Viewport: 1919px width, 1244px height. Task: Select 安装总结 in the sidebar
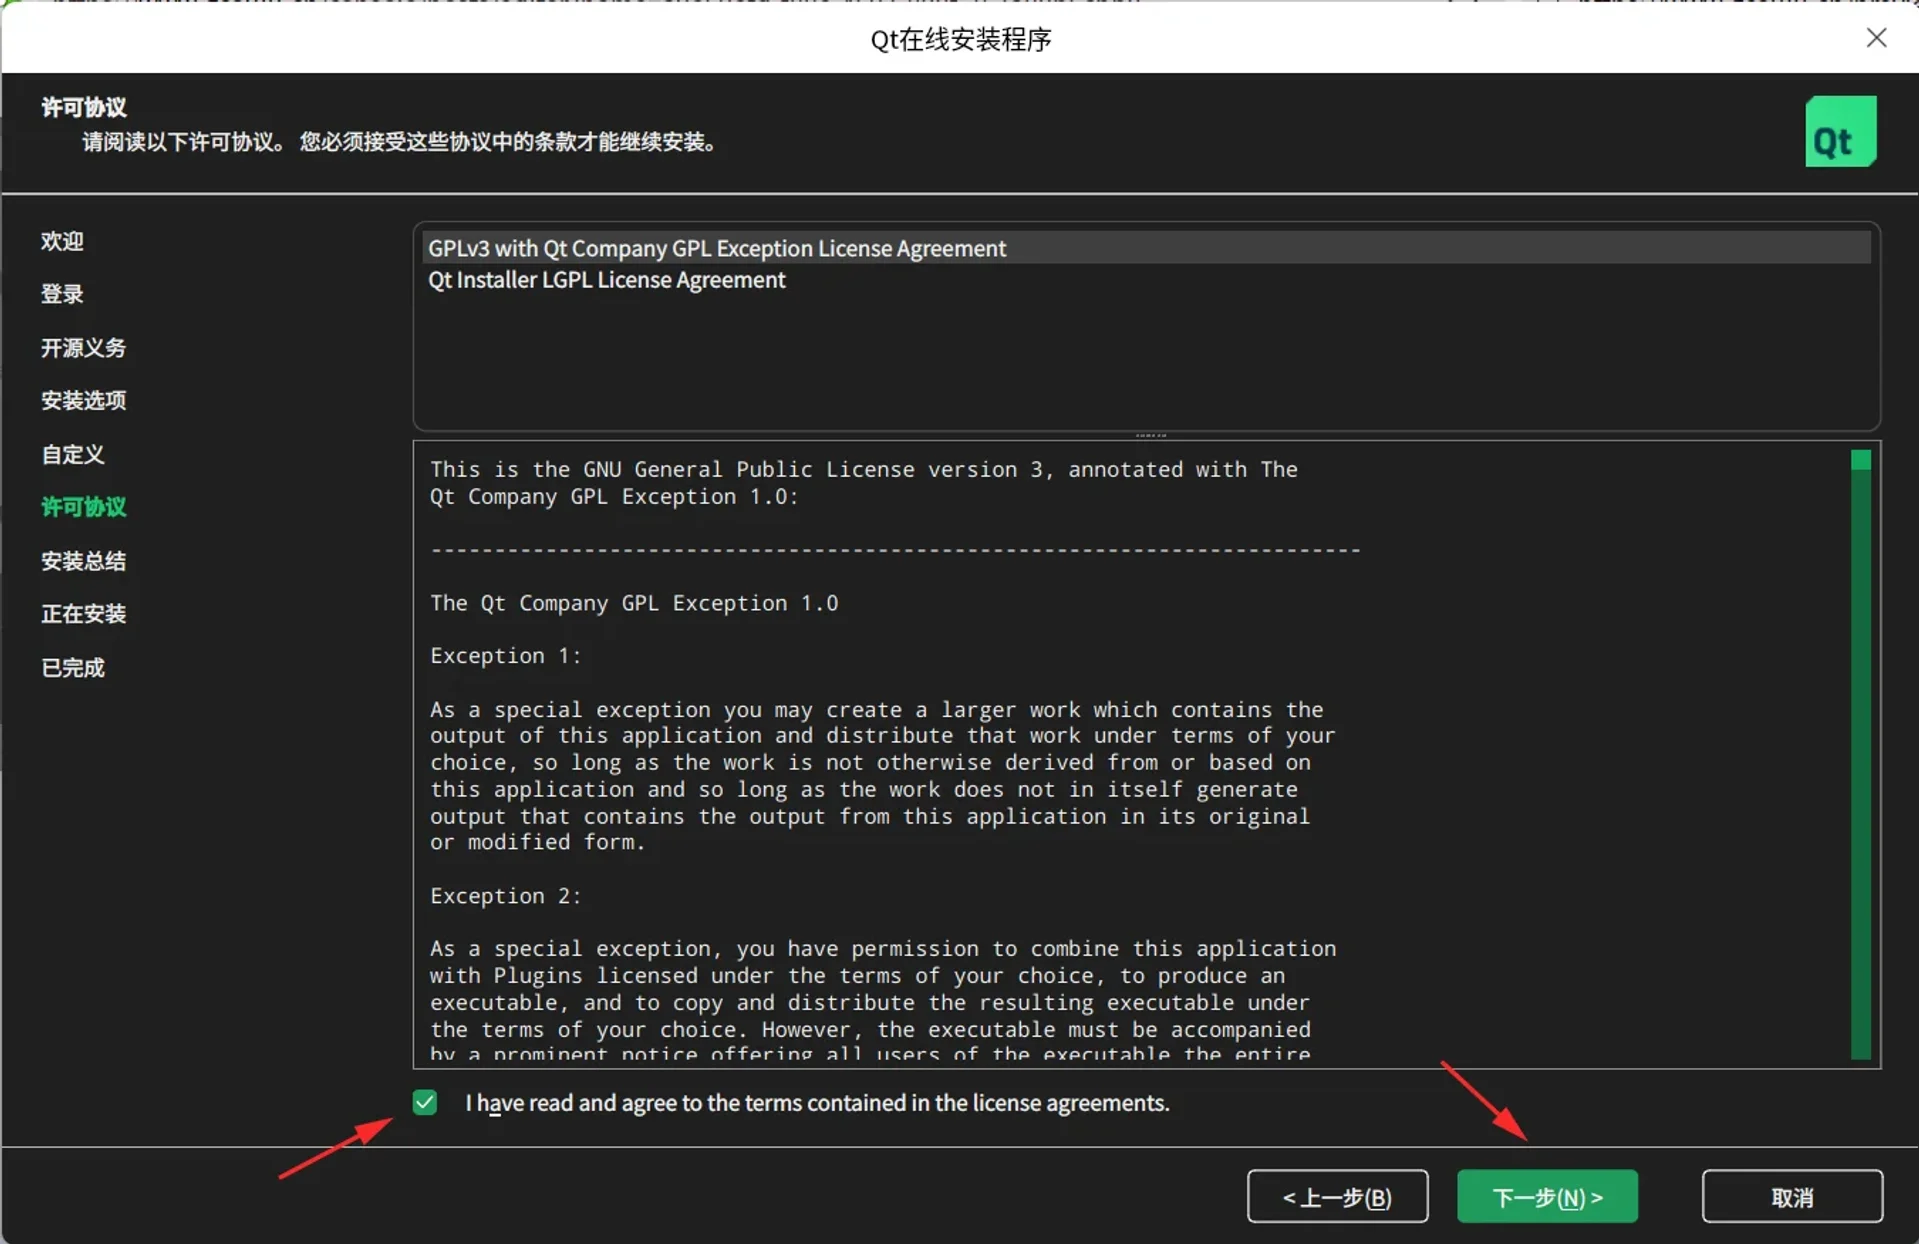click(83, 560)
